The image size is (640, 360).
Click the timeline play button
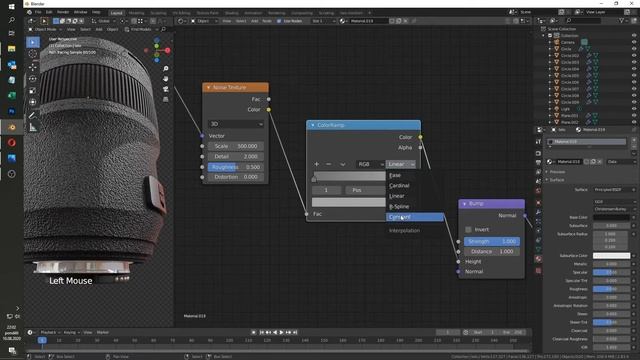tap(281, 333)
